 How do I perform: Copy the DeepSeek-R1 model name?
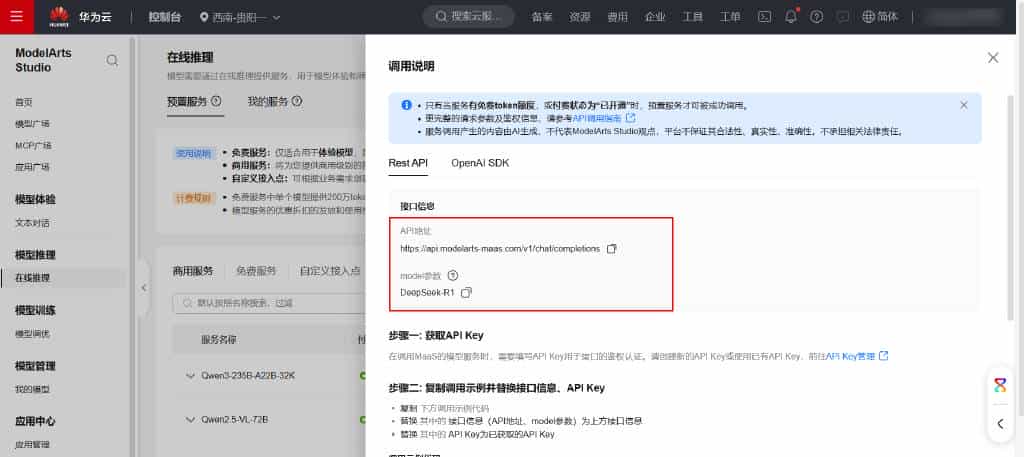click(466, 293)
